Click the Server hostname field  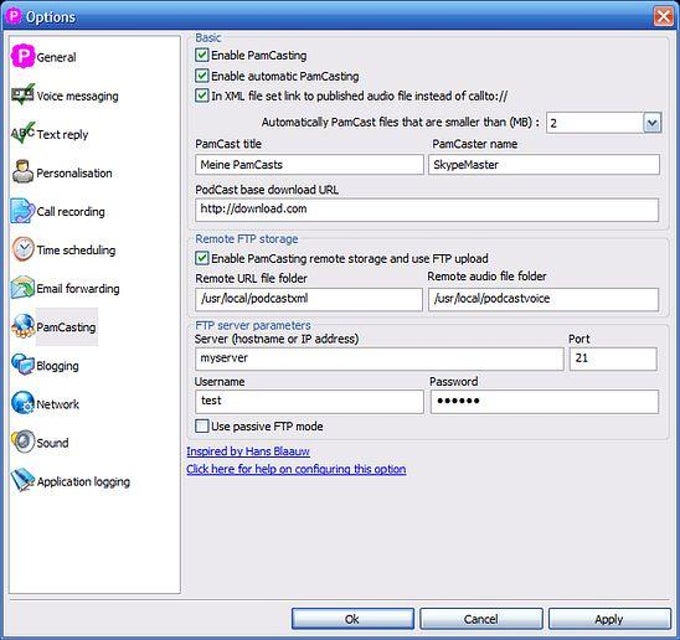[x=379, y=359]
